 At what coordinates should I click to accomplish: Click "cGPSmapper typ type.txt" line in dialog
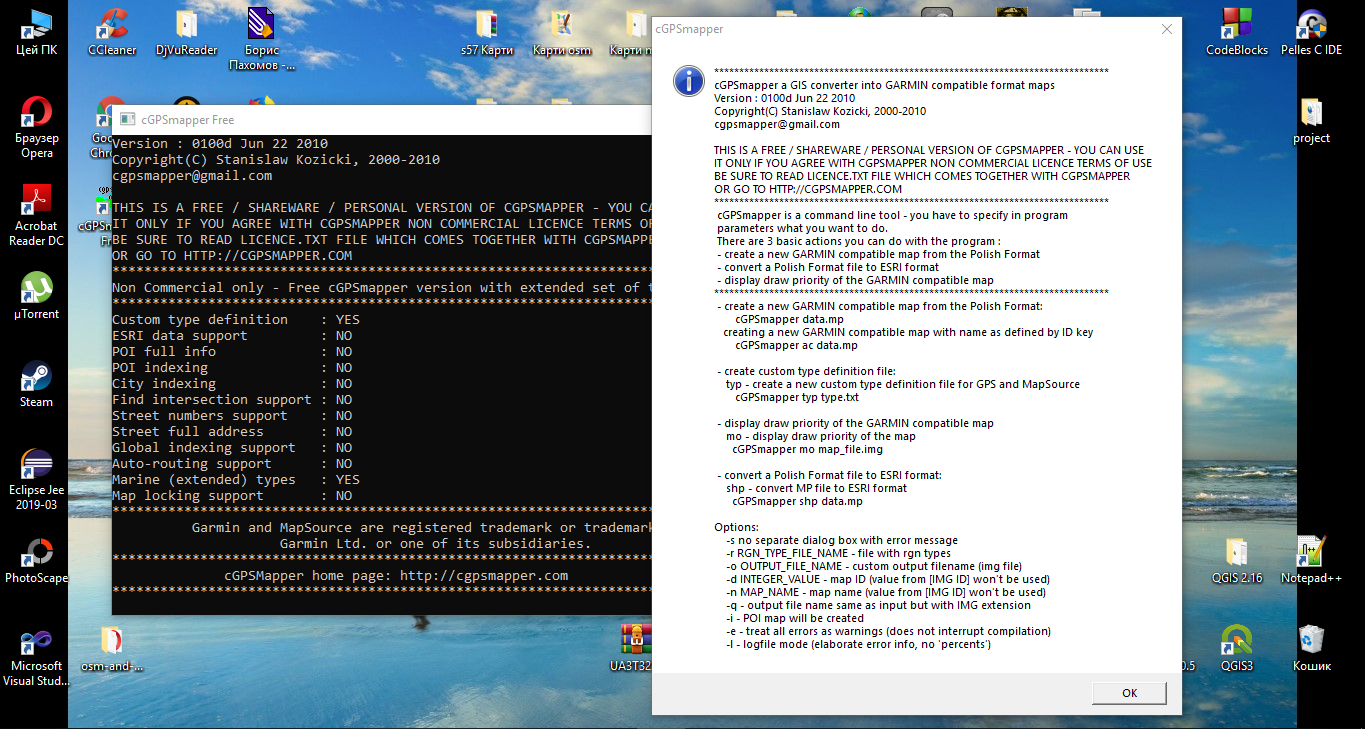point(797,397)
